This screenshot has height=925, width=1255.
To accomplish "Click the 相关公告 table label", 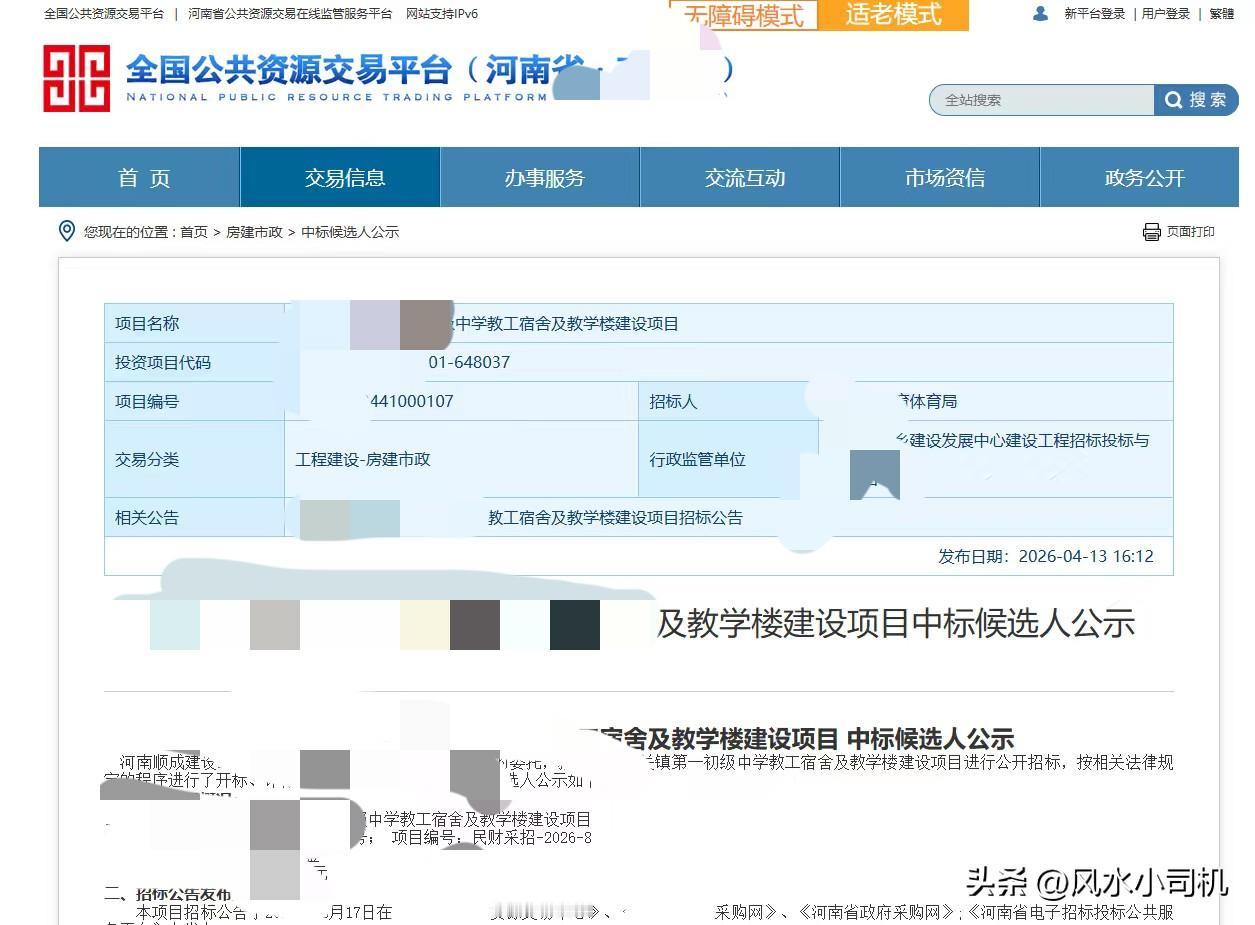I will pos(147,517).
